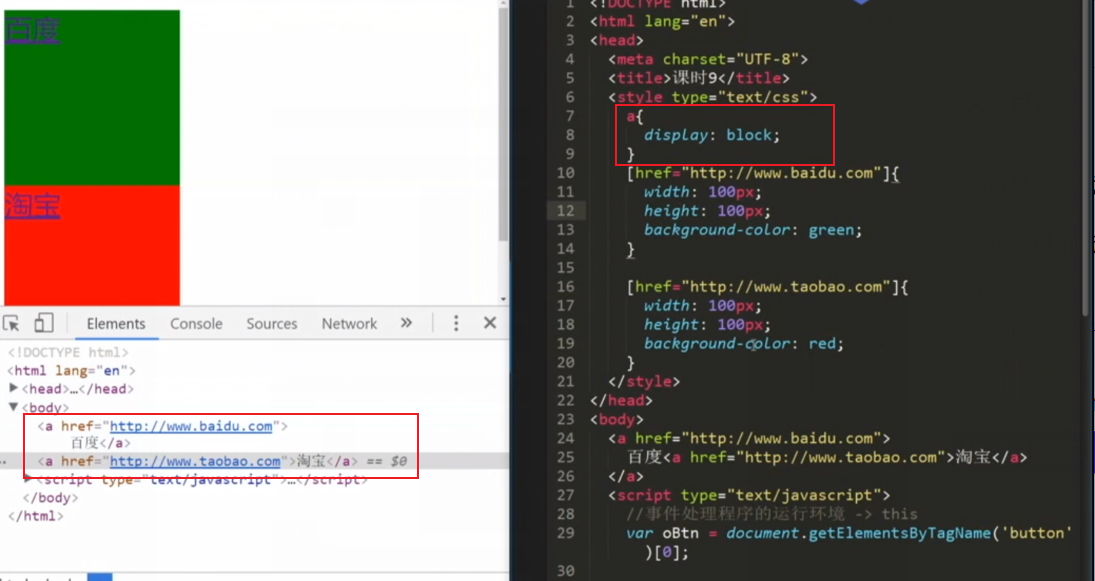Screen dimensions: 1095x581
Task: Toggle the device toolbar icon in DevTools
Action: (44, 323)
